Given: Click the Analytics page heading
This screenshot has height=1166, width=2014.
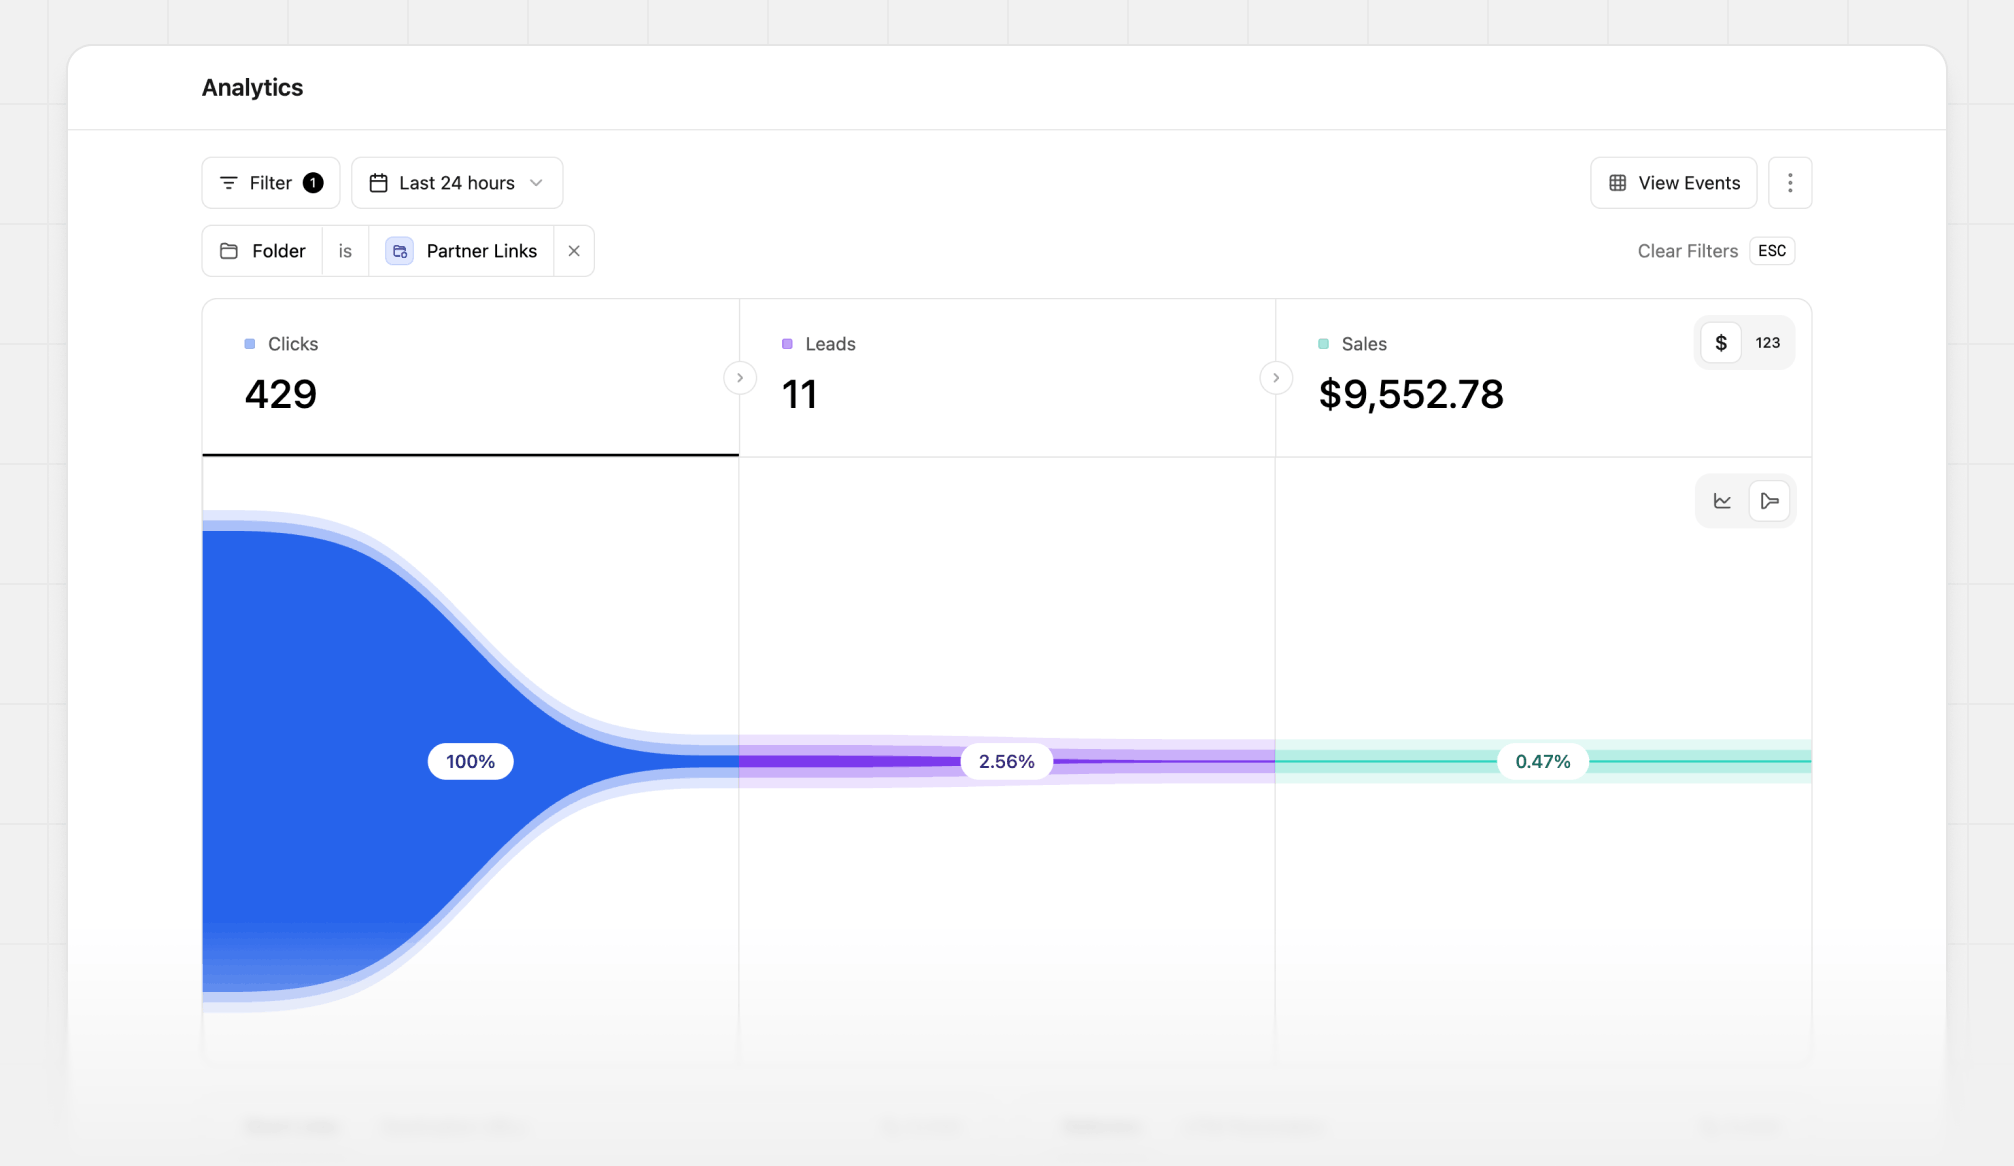Looking at the screenshot, I should pos(252,88).
